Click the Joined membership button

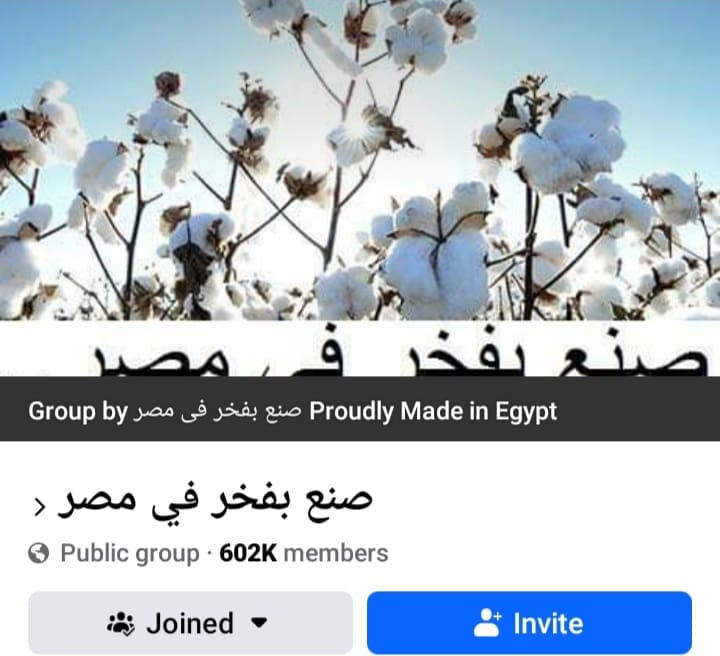pos(191,623)
